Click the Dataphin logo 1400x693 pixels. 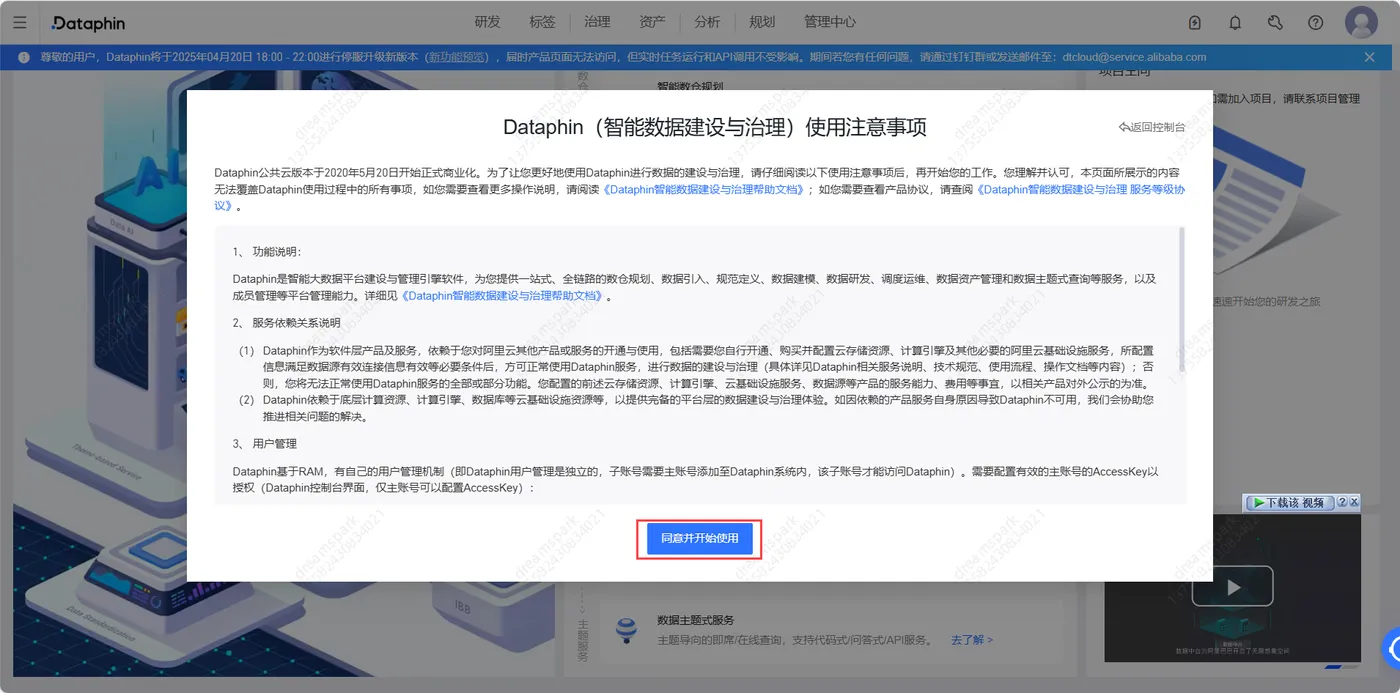(x=88, y=23)
